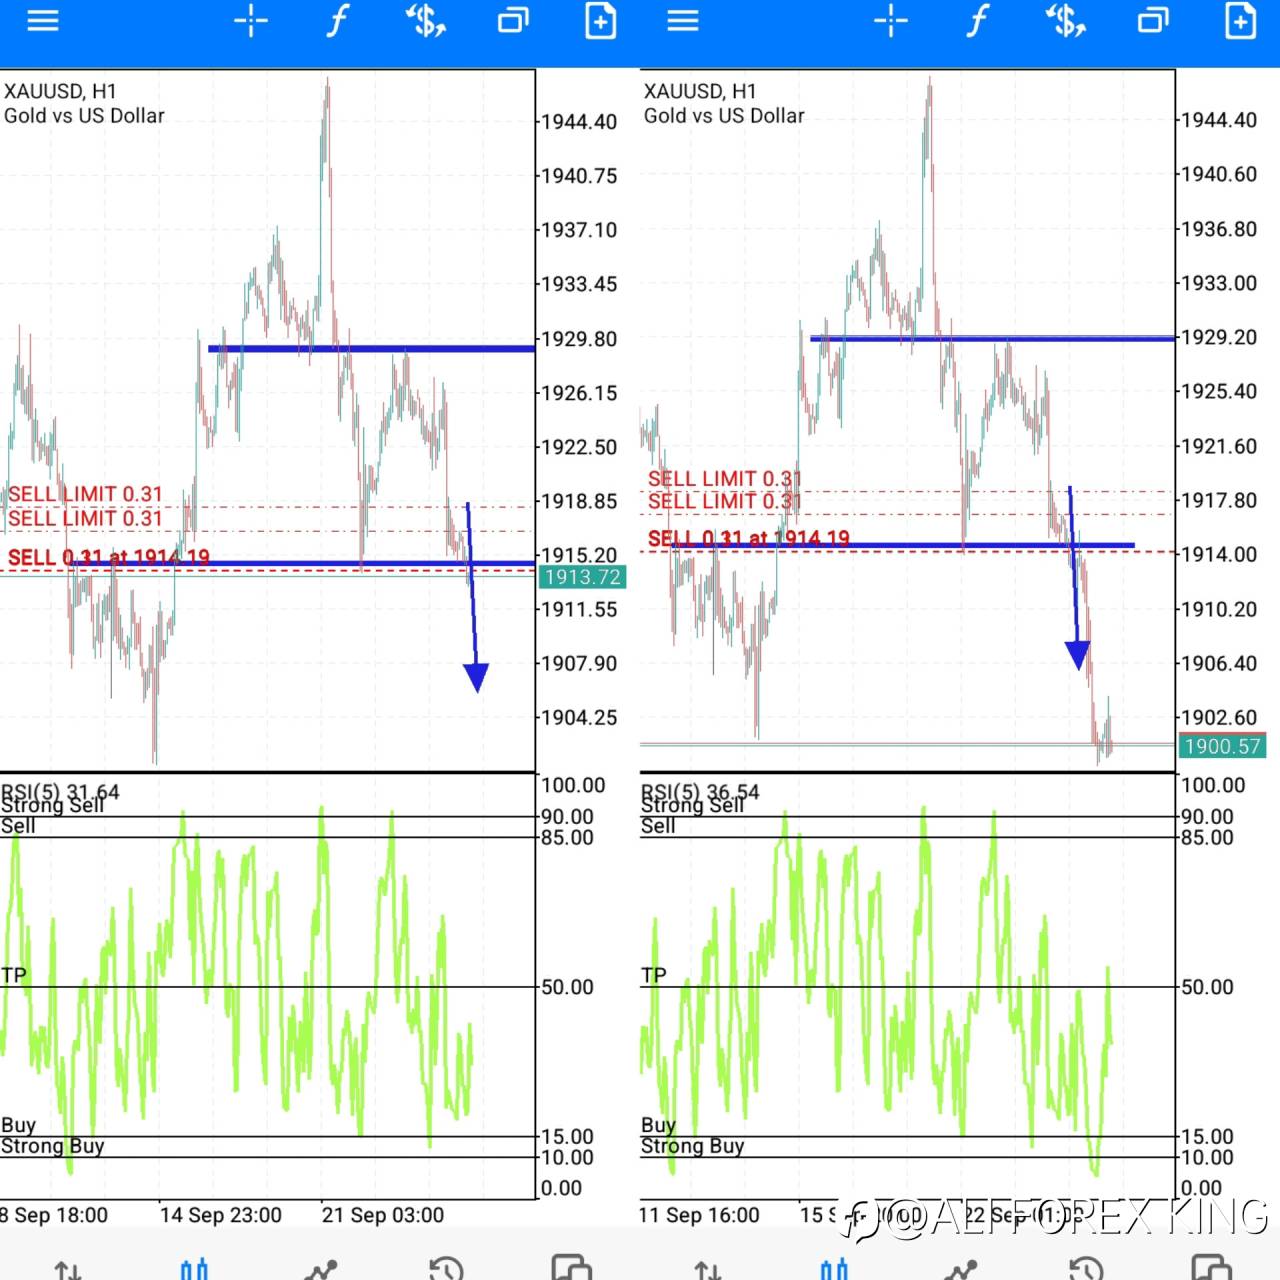Tap the 'SELL 0.31 at 1914.19' label on the right chart
This screenshot has height=1280, width=1280.
tap(749, 538)
